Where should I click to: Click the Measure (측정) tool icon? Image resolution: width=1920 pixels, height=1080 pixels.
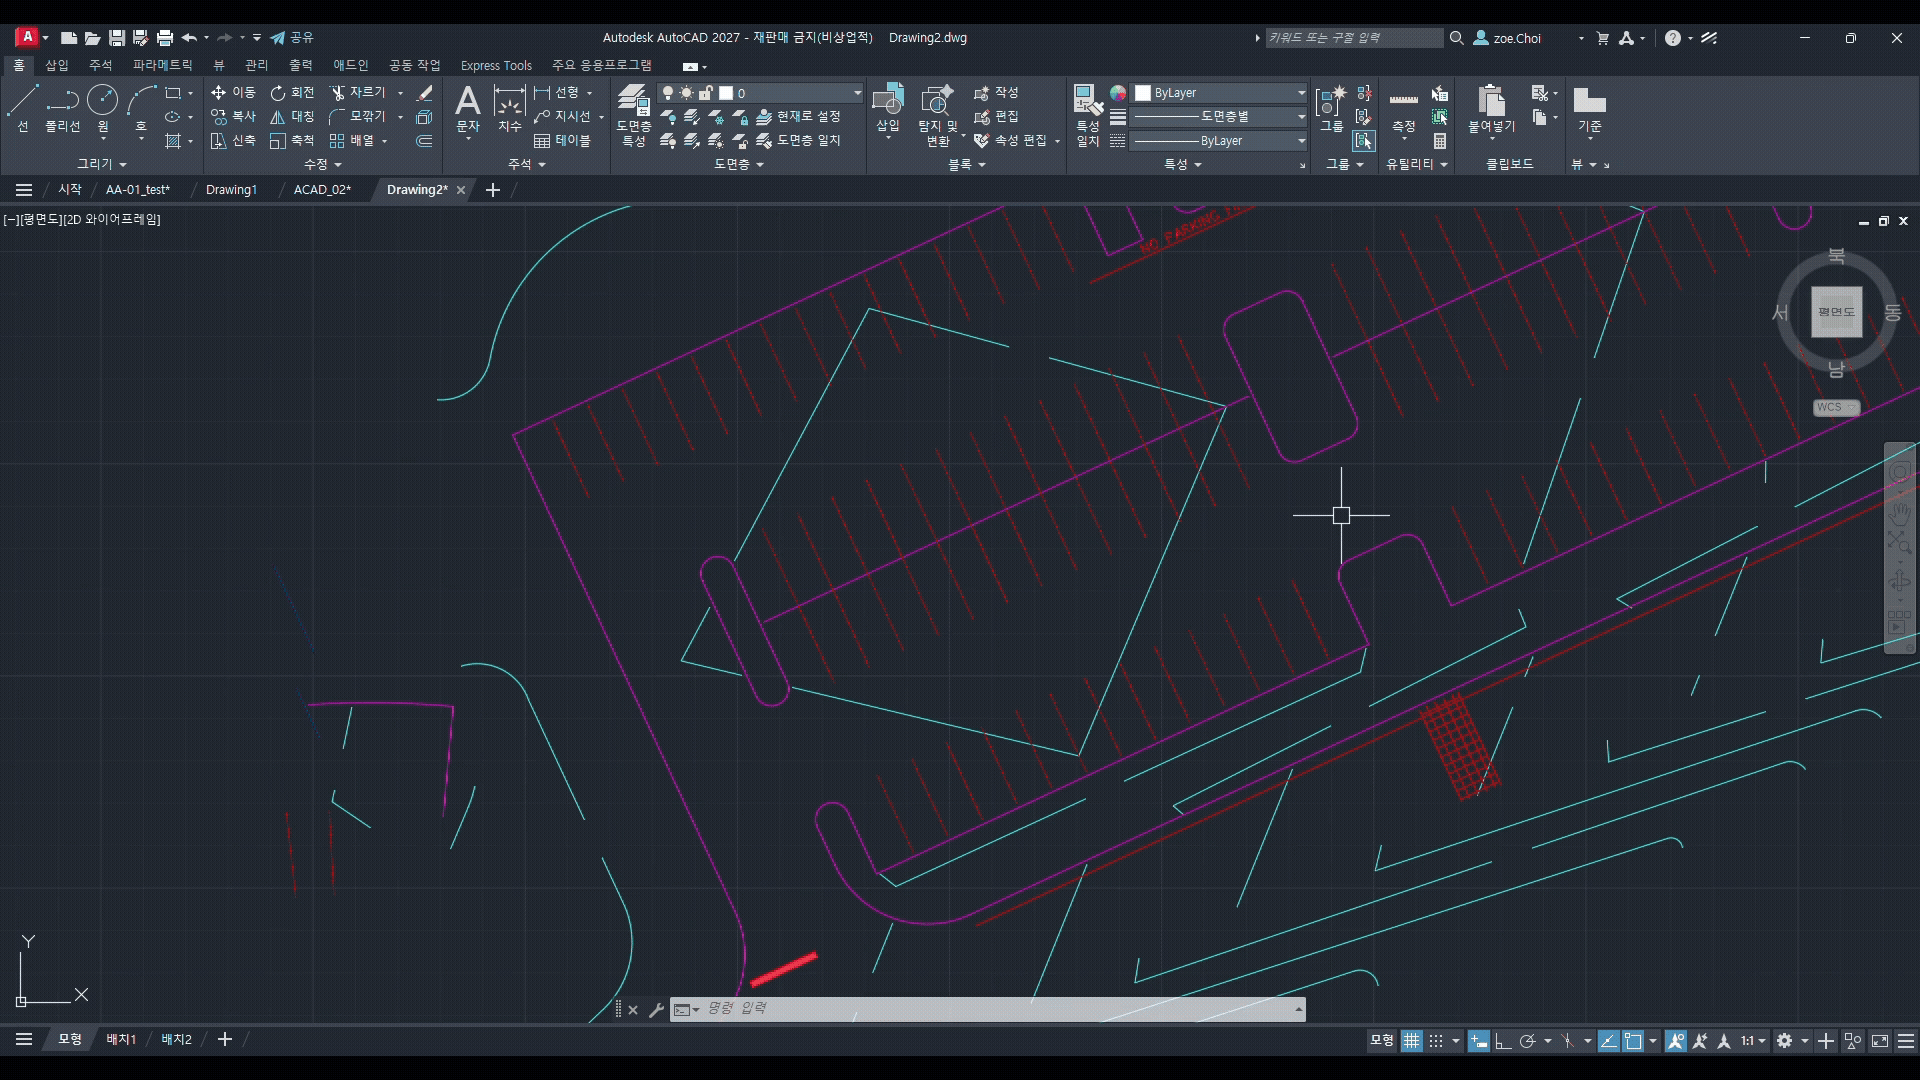(x=1404, y=110)
